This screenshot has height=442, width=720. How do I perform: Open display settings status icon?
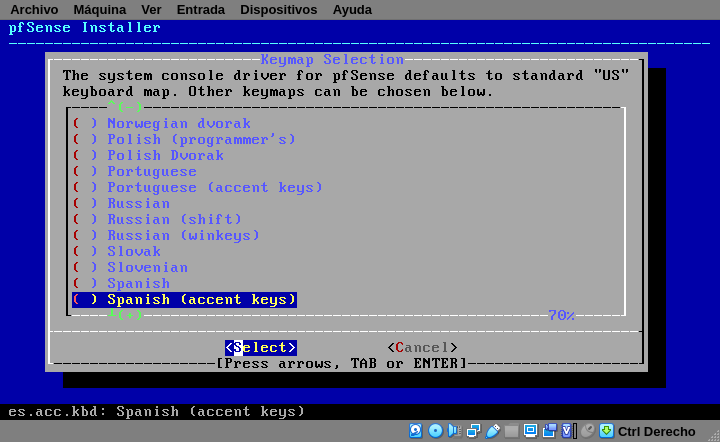tap(530, 431)
